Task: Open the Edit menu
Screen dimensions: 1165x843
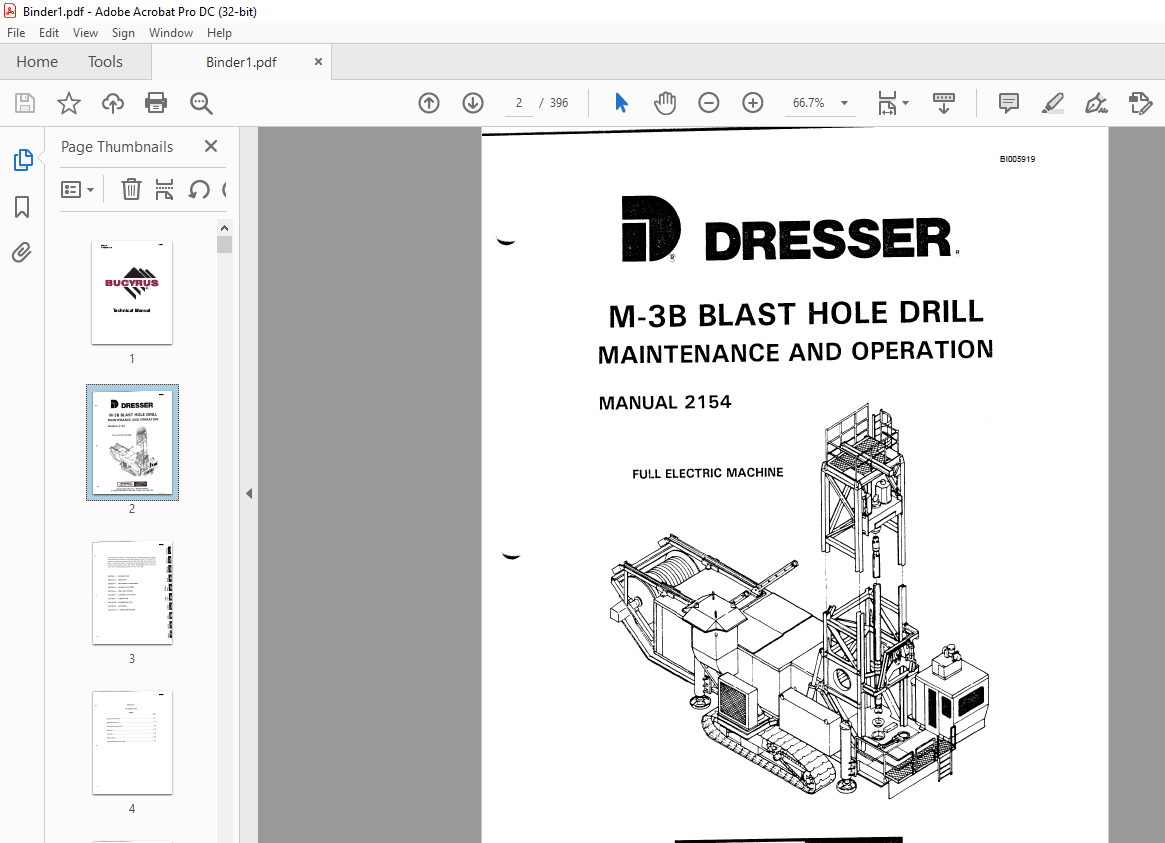Action: tap(49, 33)
